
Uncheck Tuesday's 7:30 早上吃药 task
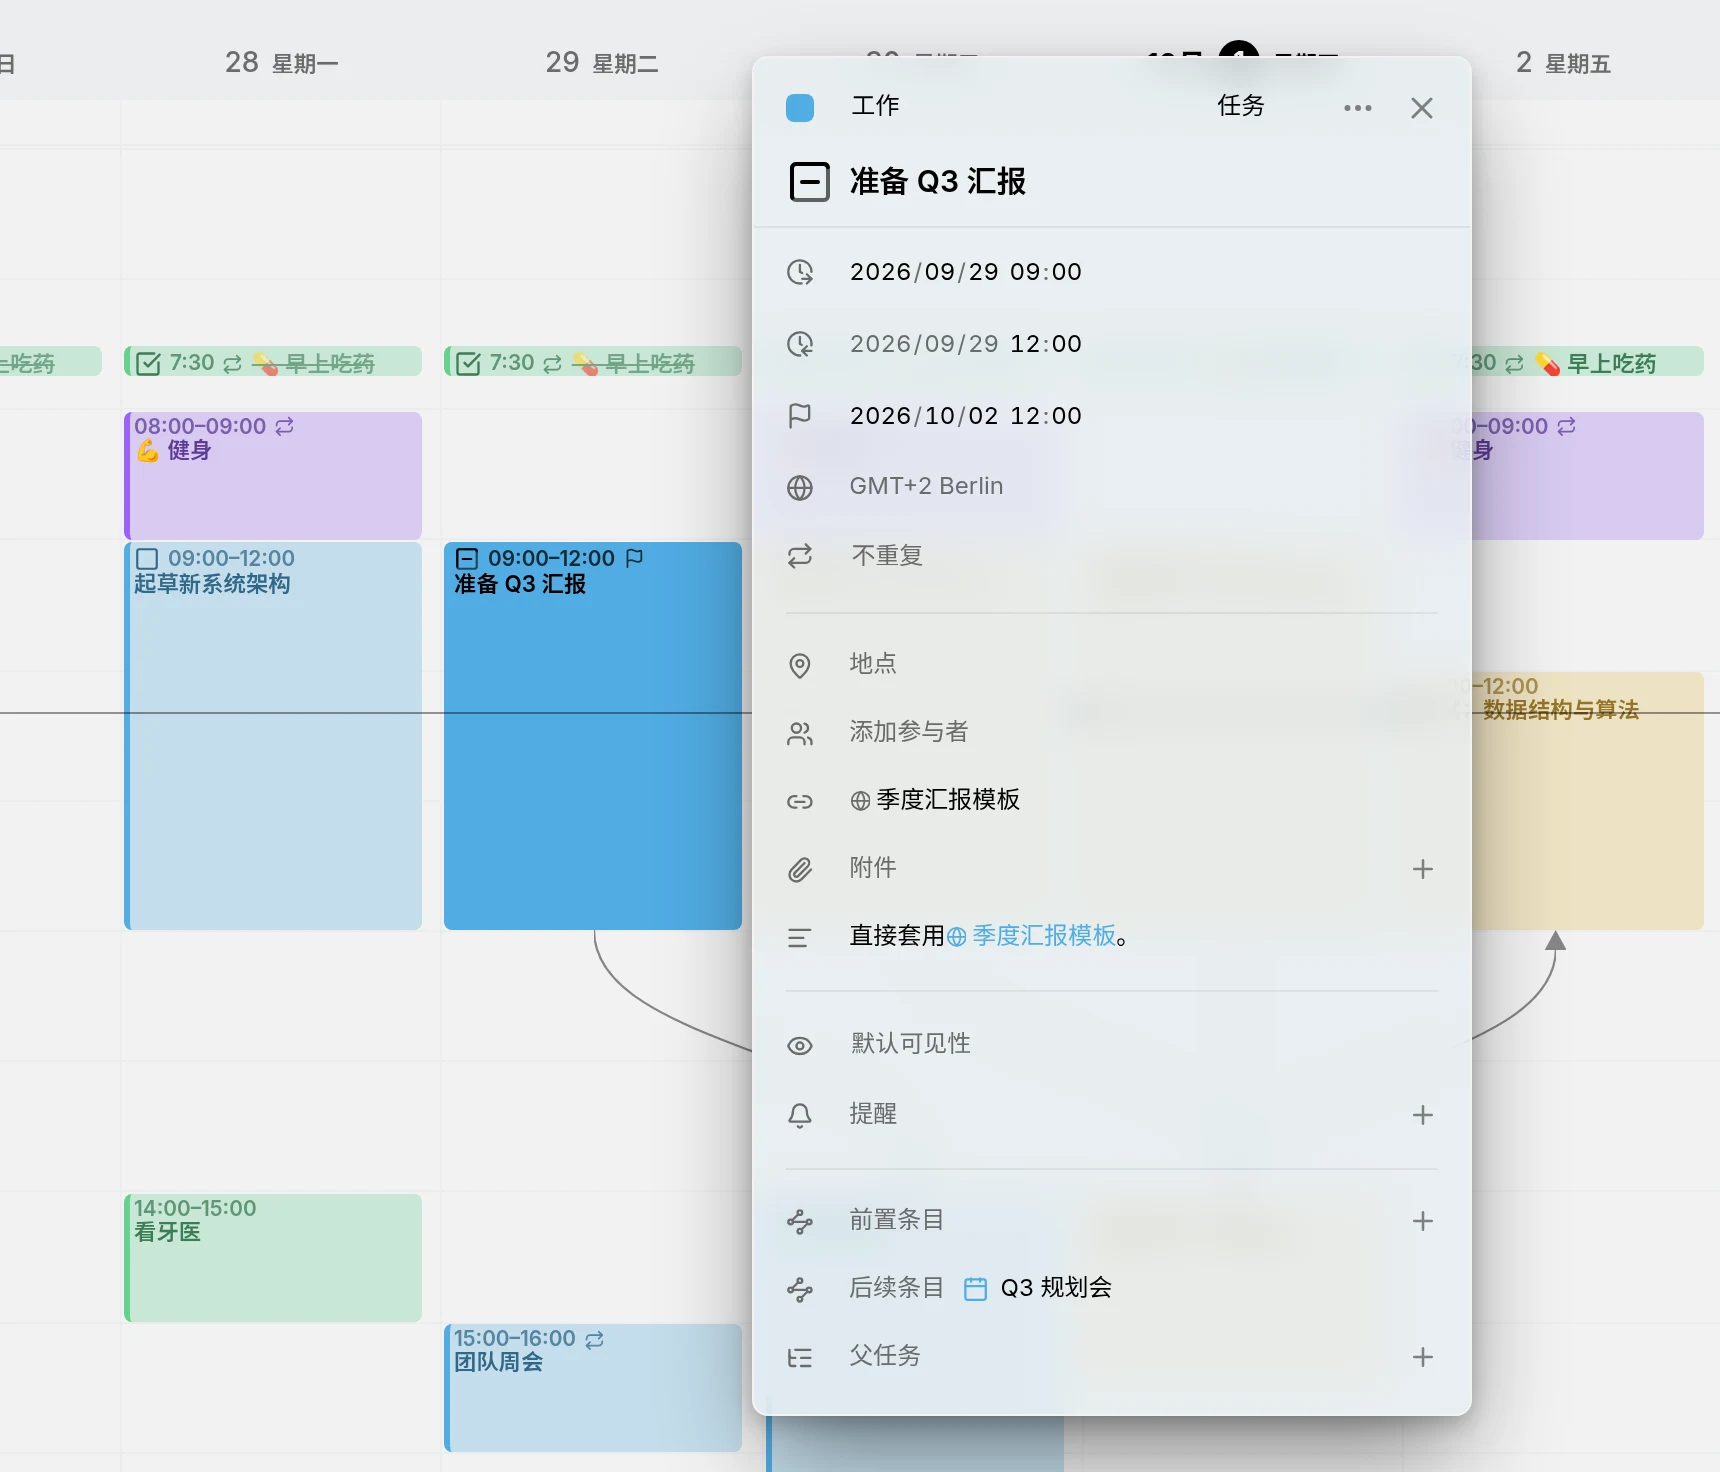(468, 363)
